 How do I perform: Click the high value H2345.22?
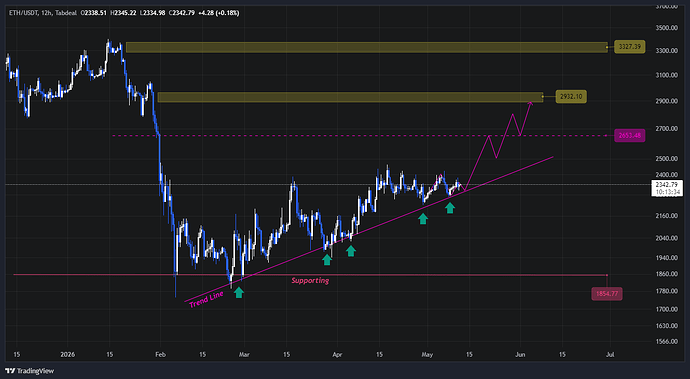tap(123, 13)
